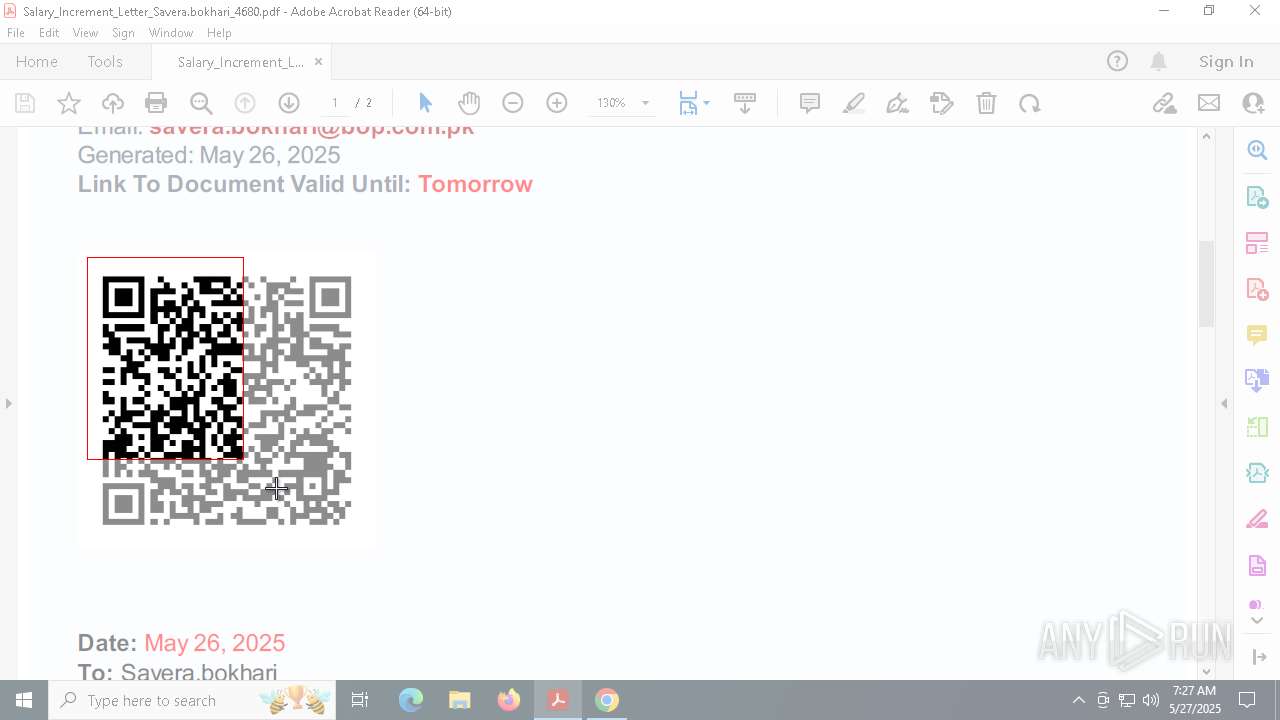Select the Salary_Increment_L... document tab
The height and width of the screenshot is (720, 1280).
pyautogui.click(x=240, y=62)
